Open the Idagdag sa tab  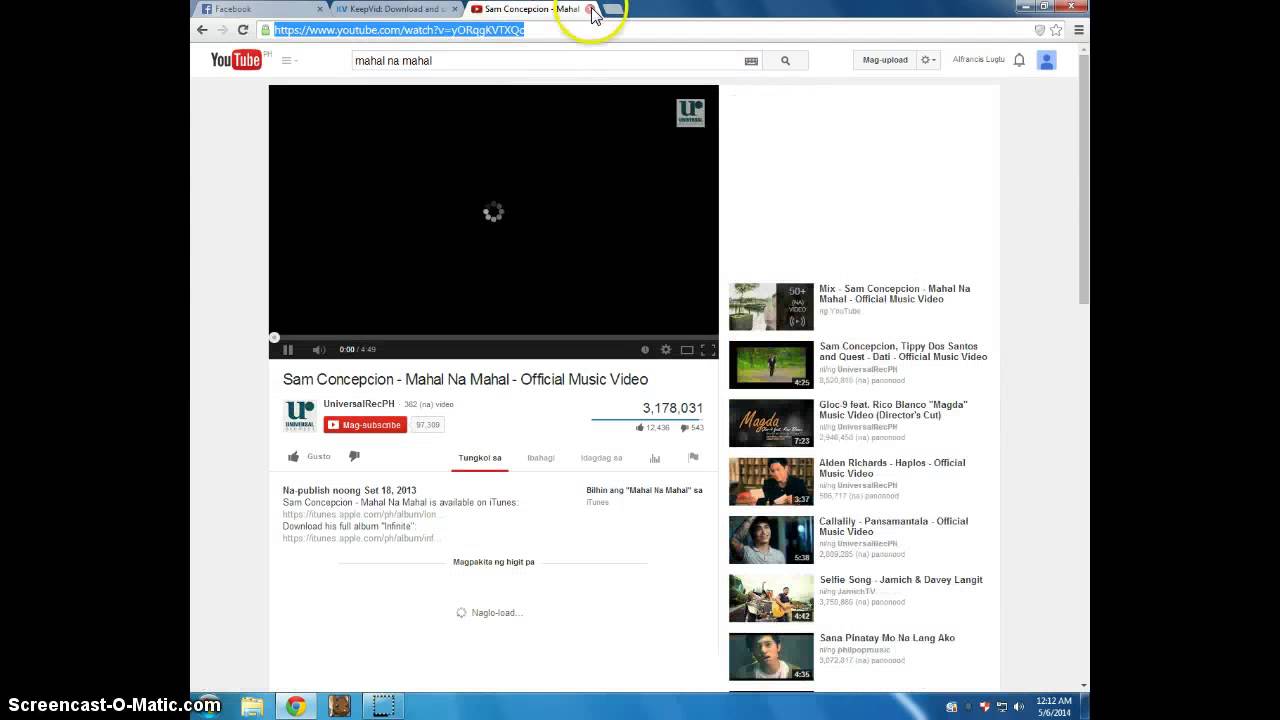pos(601,458)
